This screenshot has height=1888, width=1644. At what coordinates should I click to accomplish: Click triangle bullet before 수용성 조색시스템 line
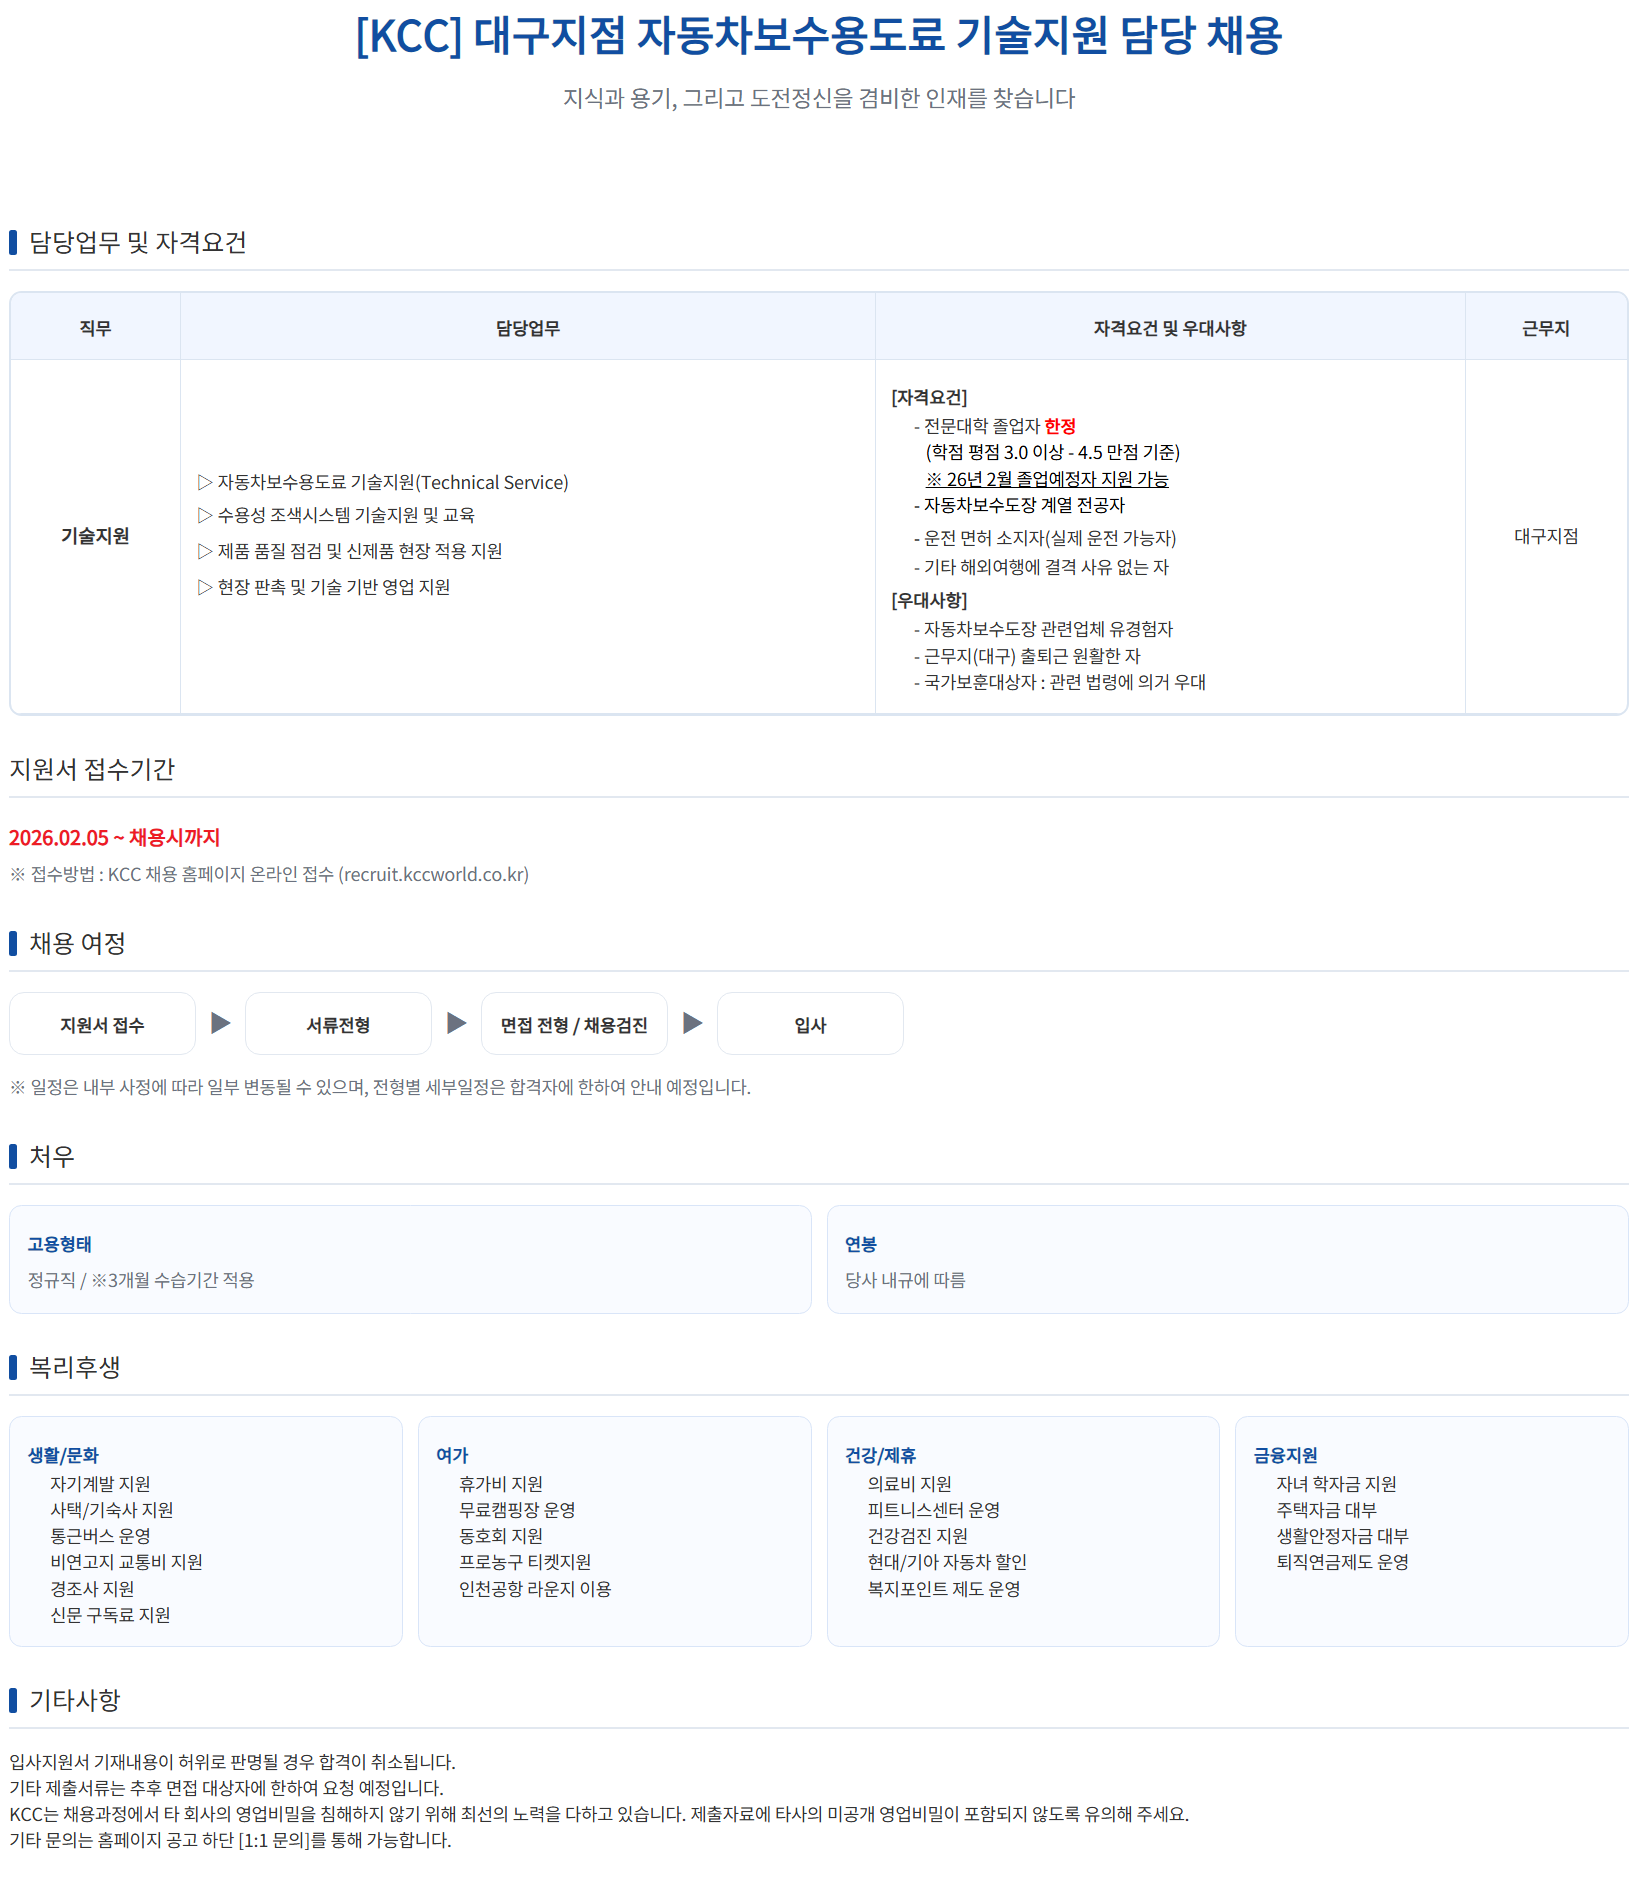point(205,516)
